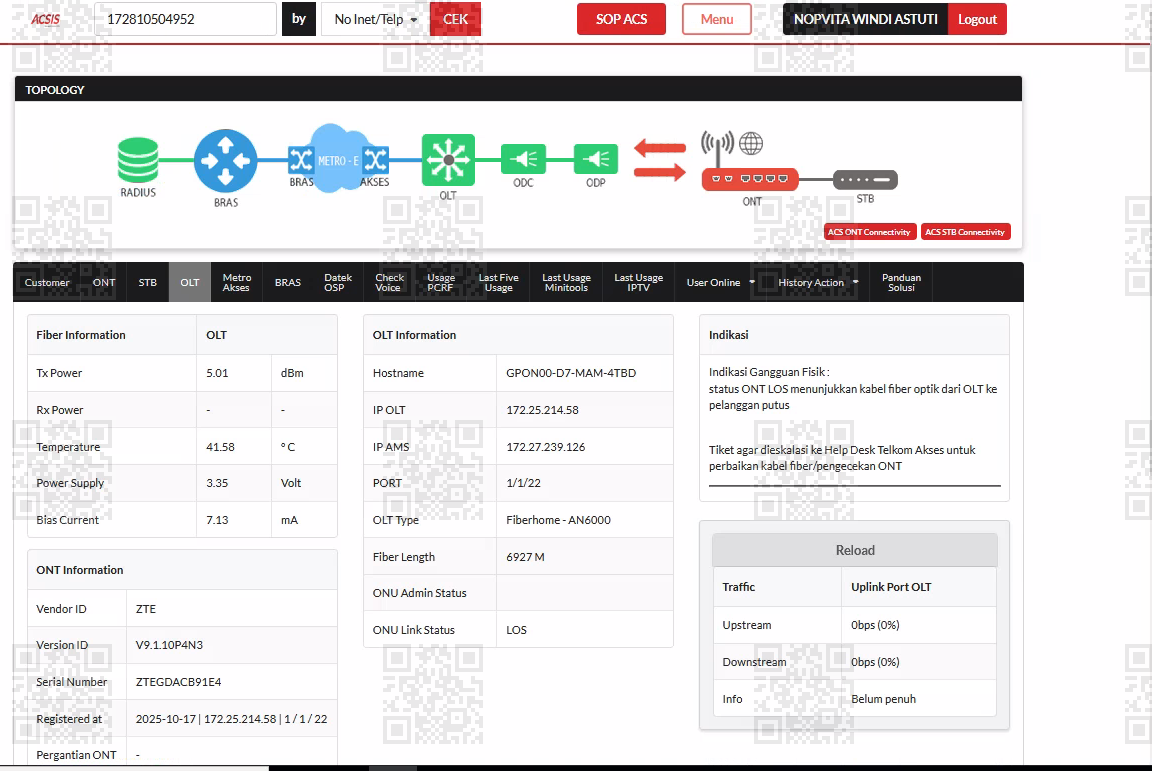Log out with the Logout button
The width and height of the screenshot is (1152, 771).
click(x=977, y=19)
